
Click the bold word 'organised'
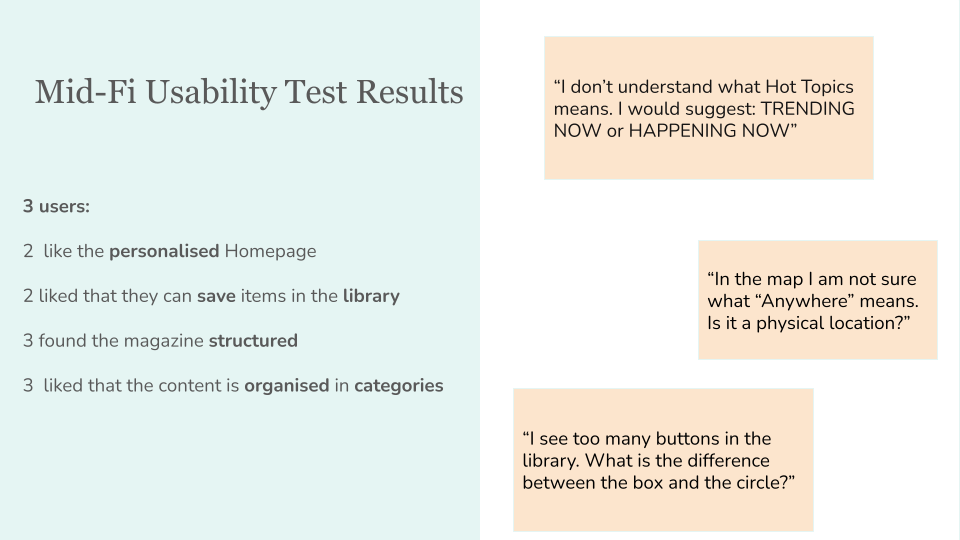[287, 386]
